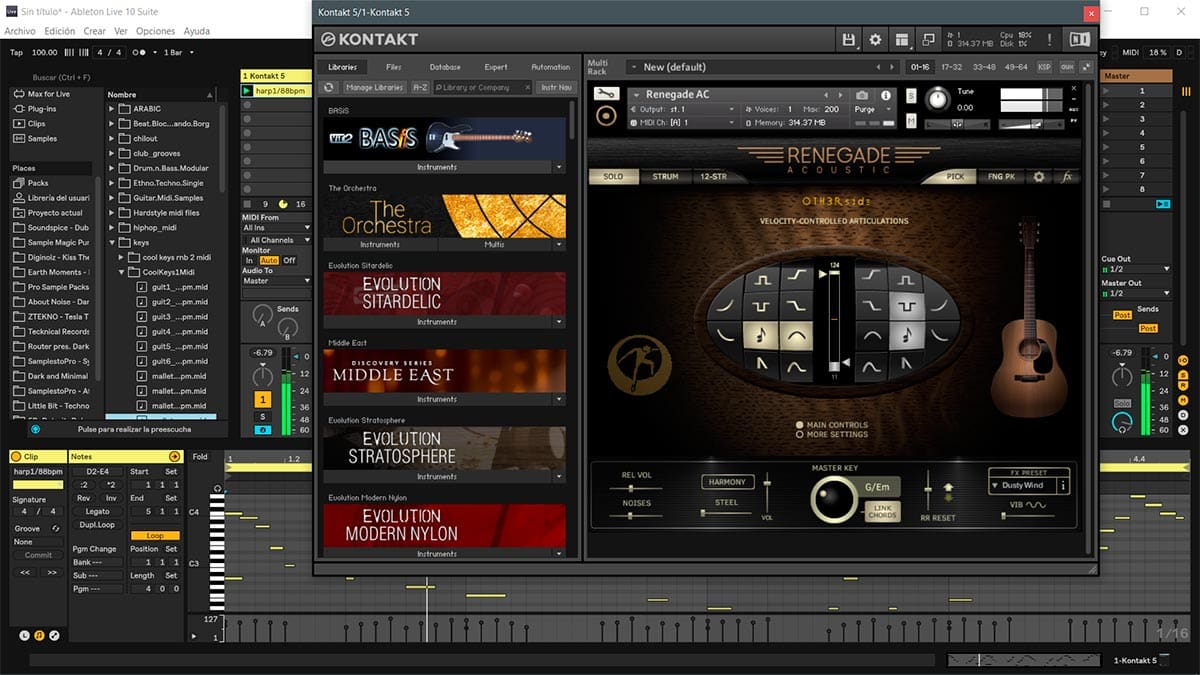Click Library or Company search field
The image size is (1200, 675).
click(x=482, y=87)
